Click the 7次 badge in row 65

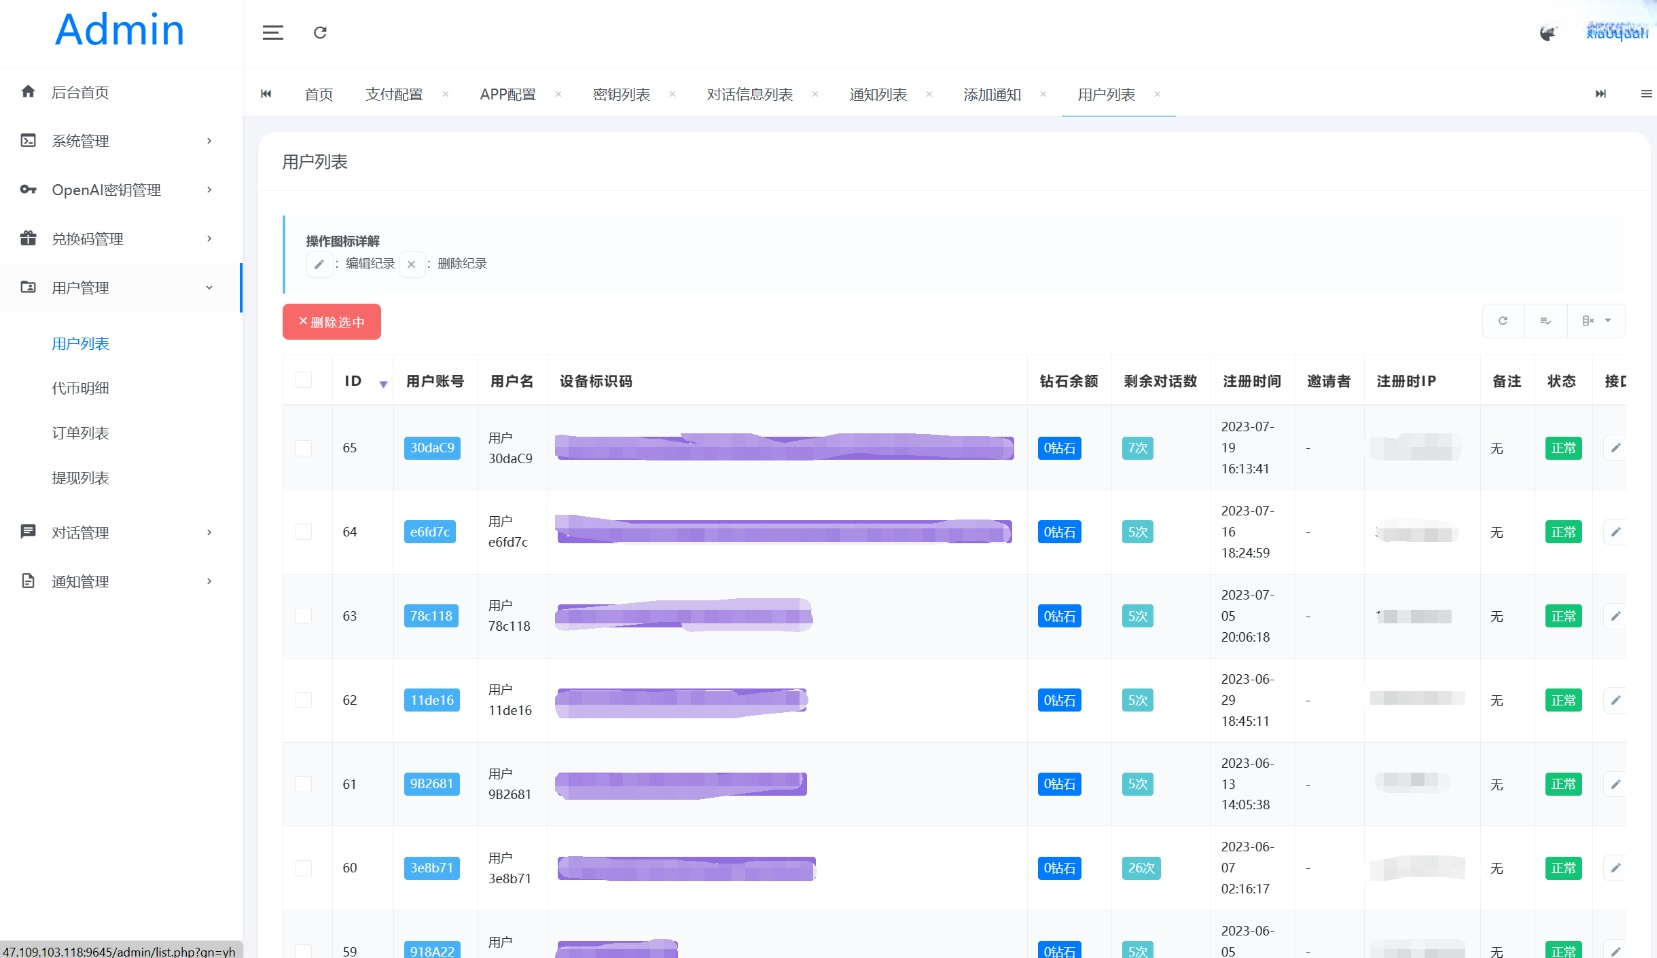(1138, 448)
